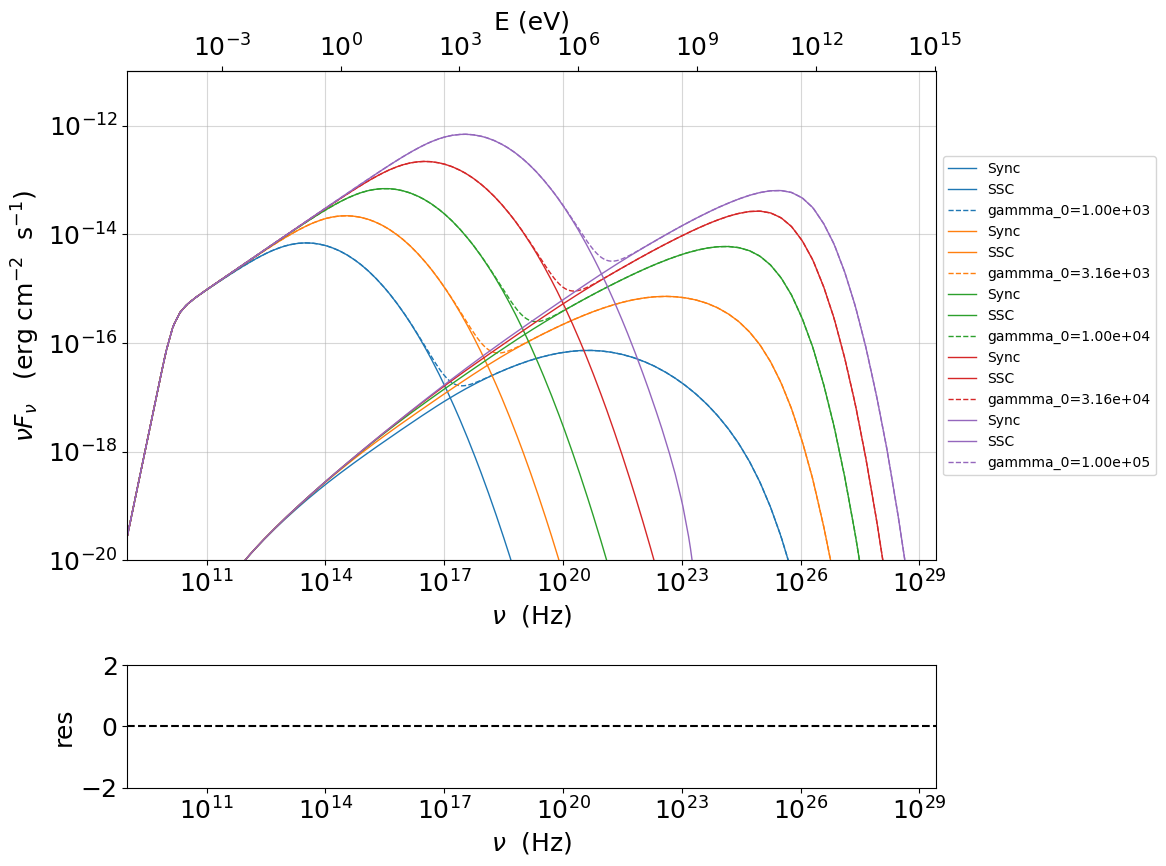The height and width of the screenshot is (866, 1166).
Task: Click the 10⁶ tick on the energy axis
Action: tap(579, 45)
